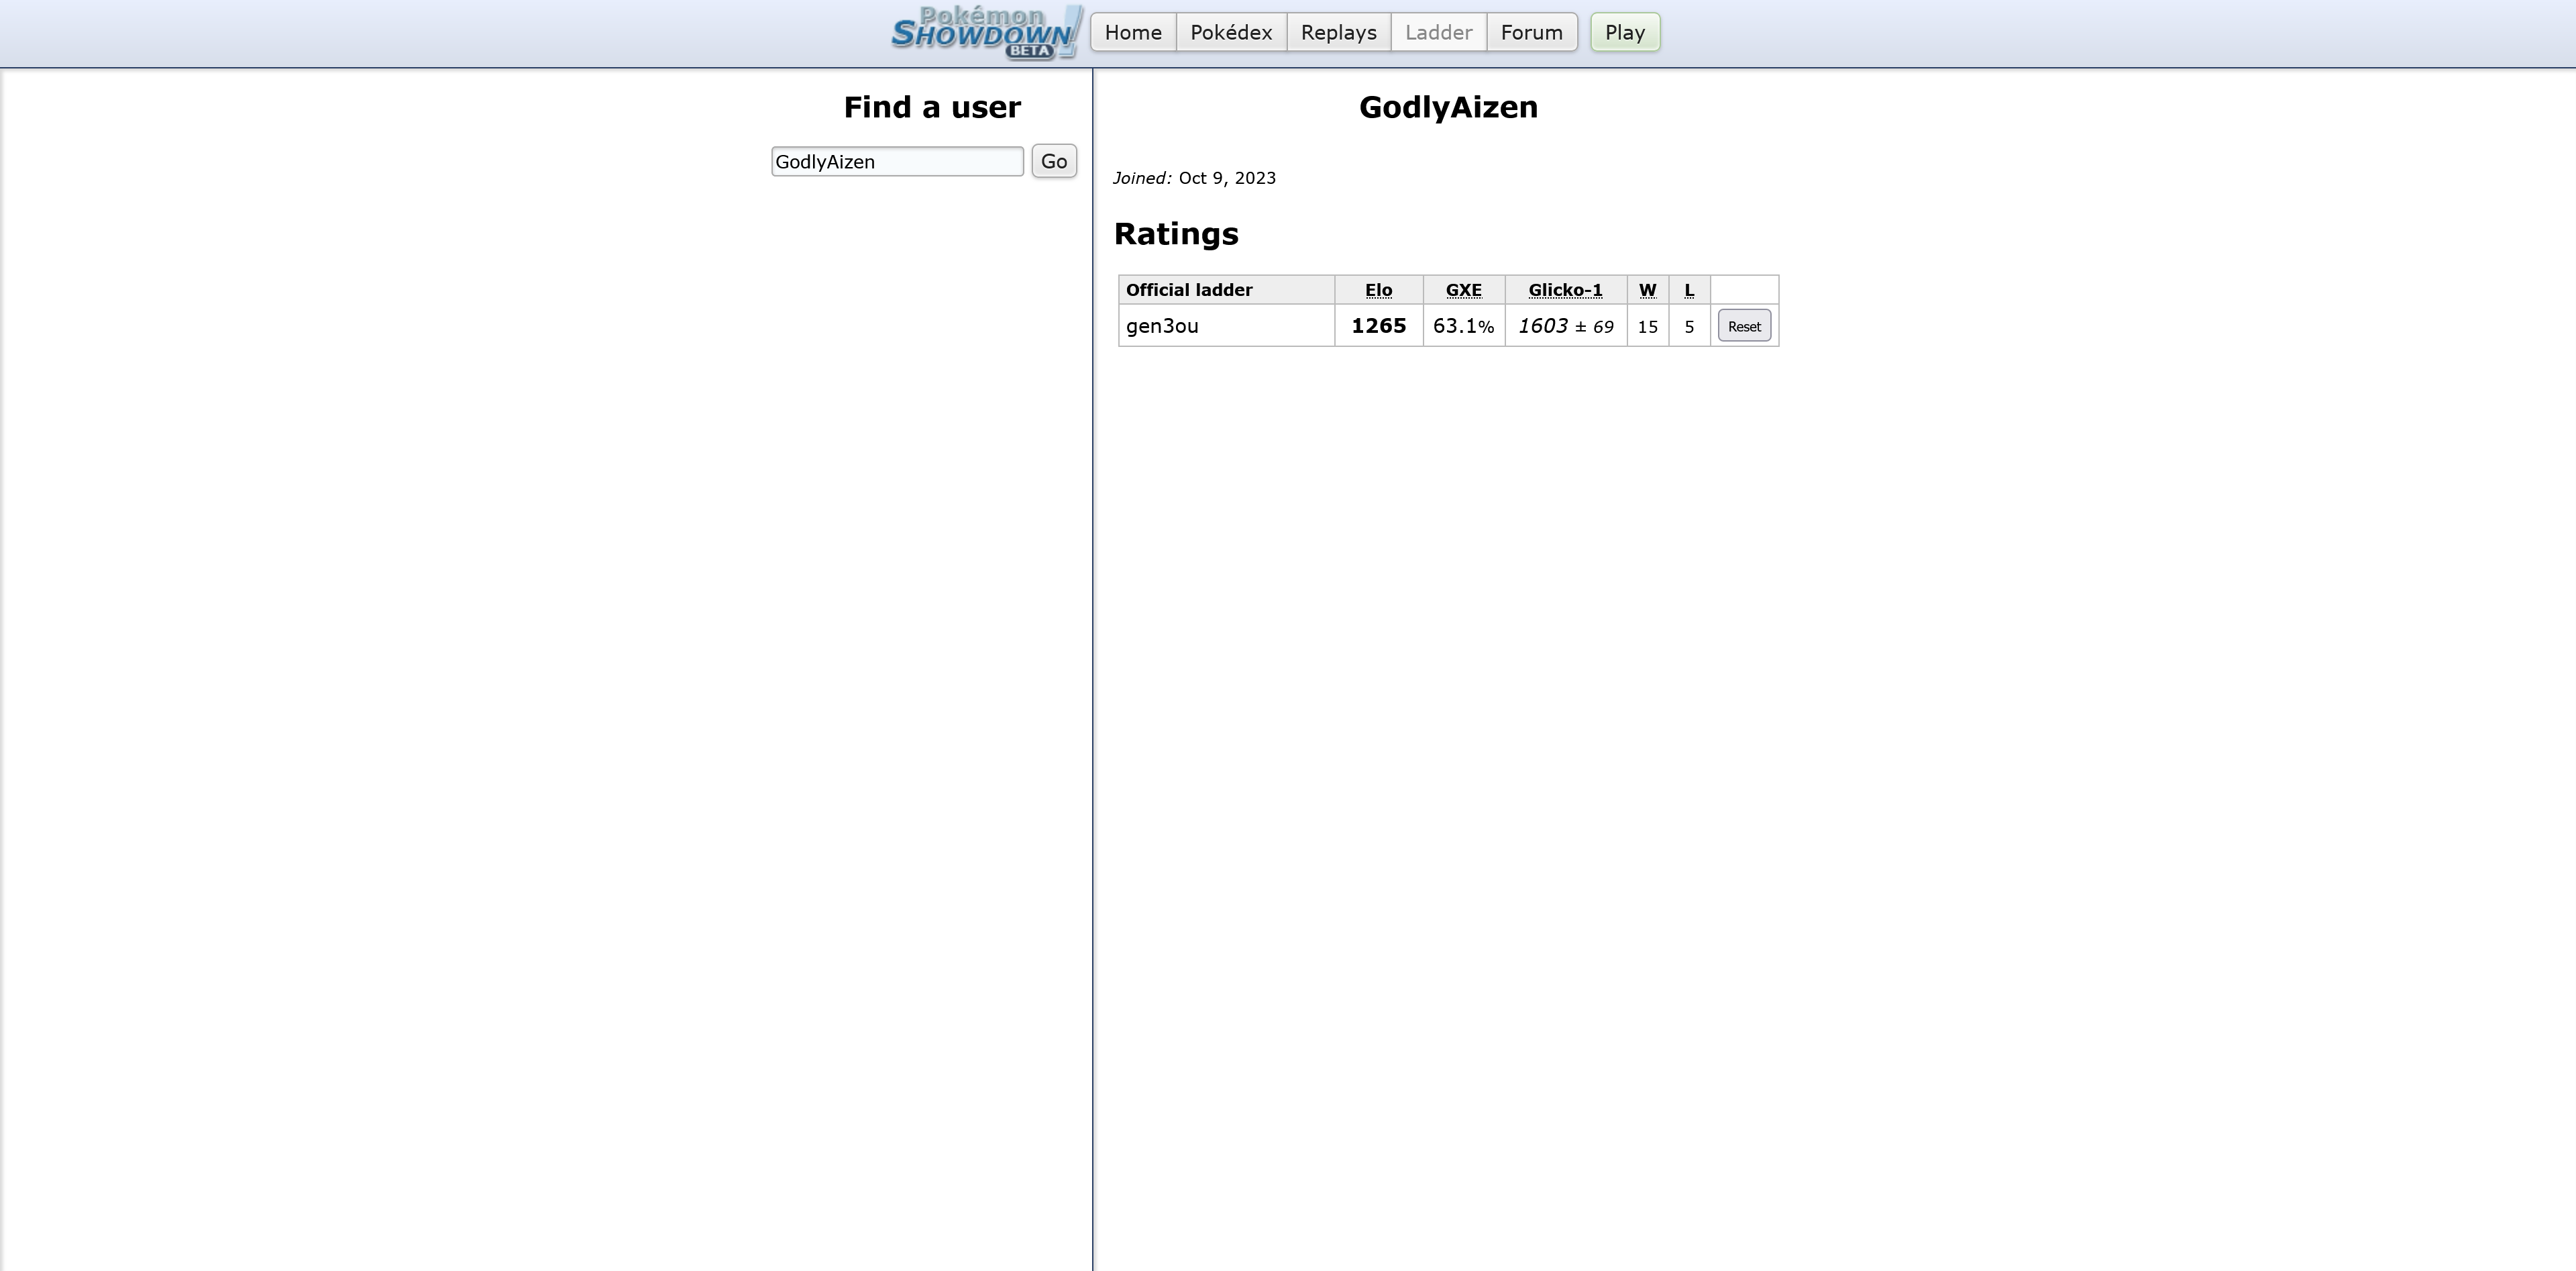Click the 1265 Elo value
2576x1271 pixels.
pyautogui.click(x=1378, y=326)
